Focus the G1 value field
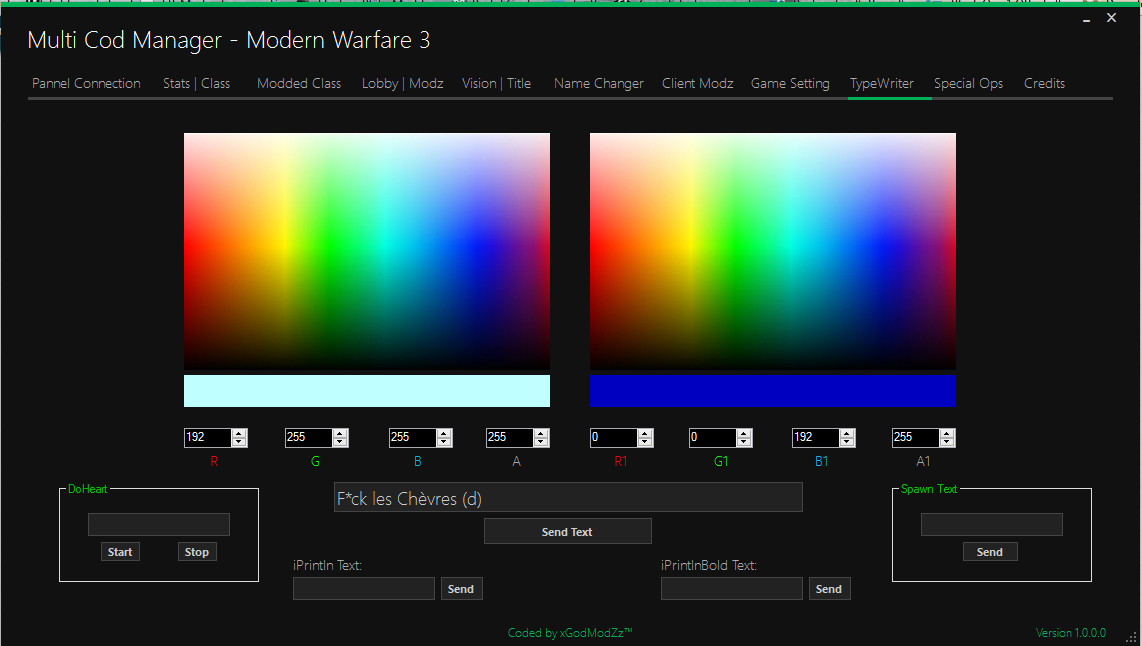Image resolution: width=1142 pixels, height=646 pixels. point(712,437)
